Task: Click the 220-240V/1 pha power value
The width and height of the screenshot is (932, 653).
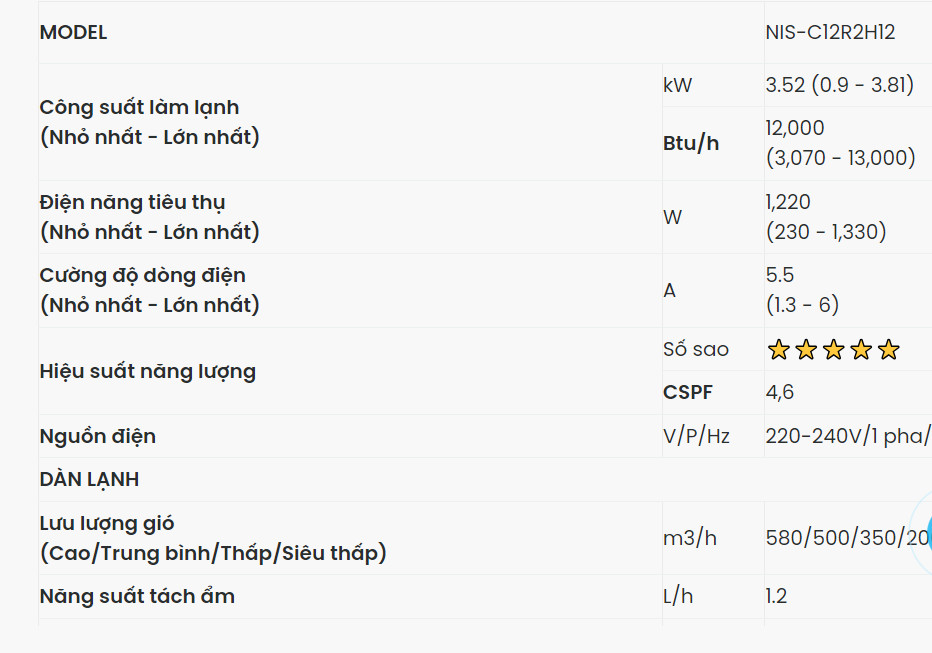Action: pyautogui.click(x=847, y=436)
